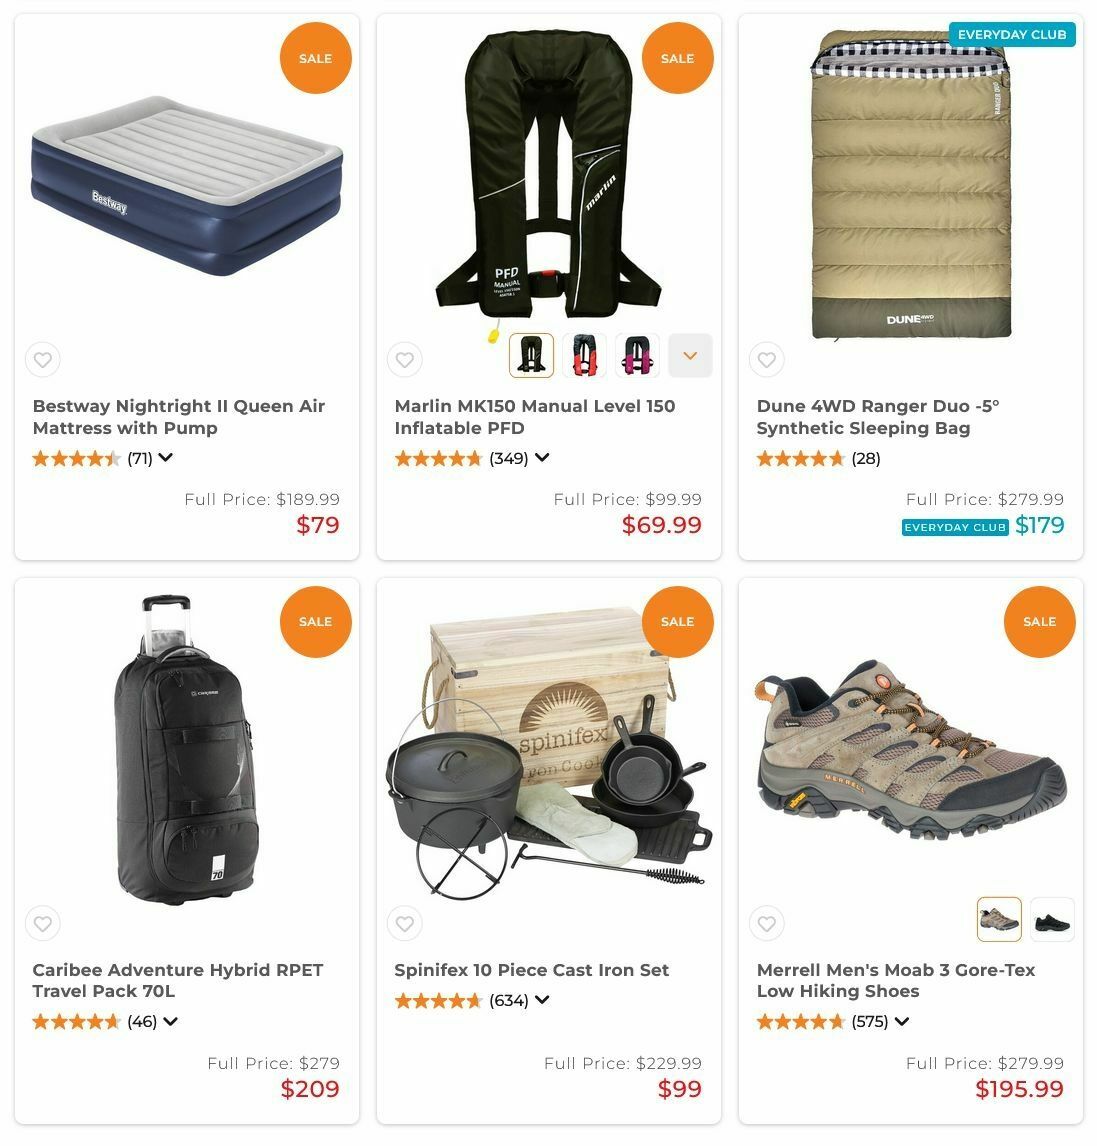This screenshot has height=1146, width=1097.
Task: Select the red Marlin PFD colour swatch
Action: (x=585, y=355)
